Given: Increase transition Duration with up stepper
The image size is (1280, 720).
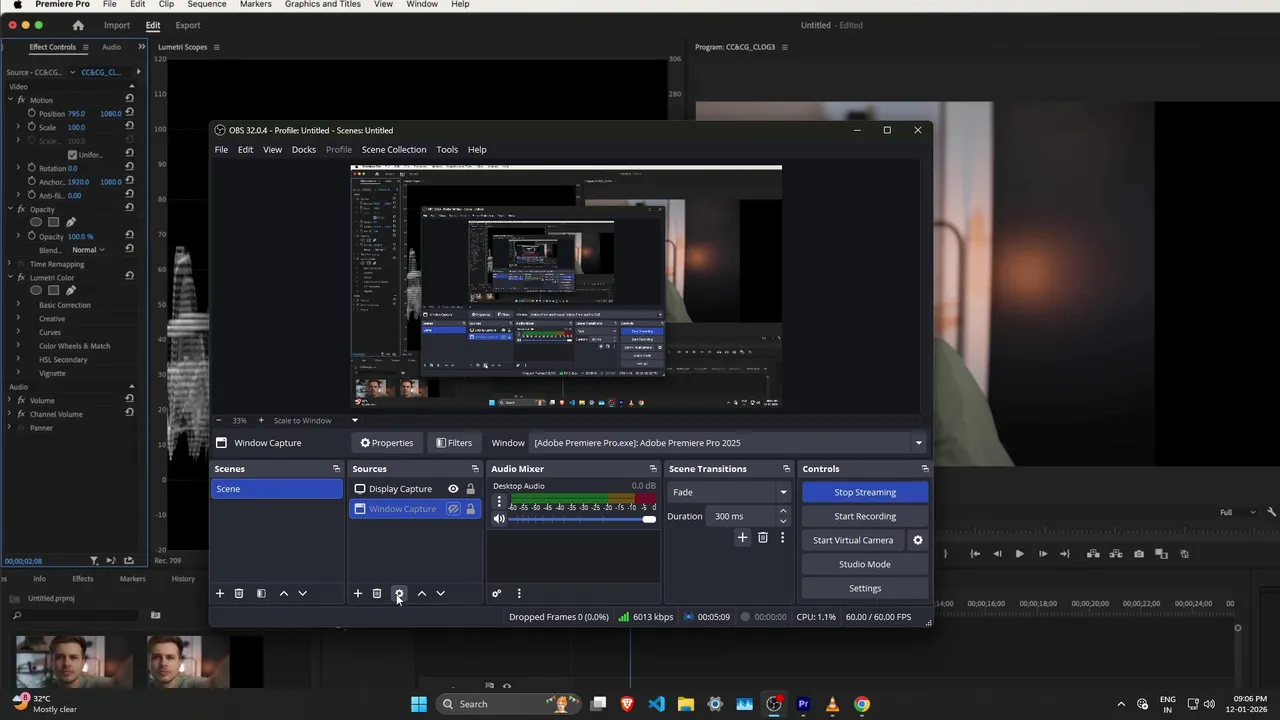Looking at the screenshot, I should [783, 511].
